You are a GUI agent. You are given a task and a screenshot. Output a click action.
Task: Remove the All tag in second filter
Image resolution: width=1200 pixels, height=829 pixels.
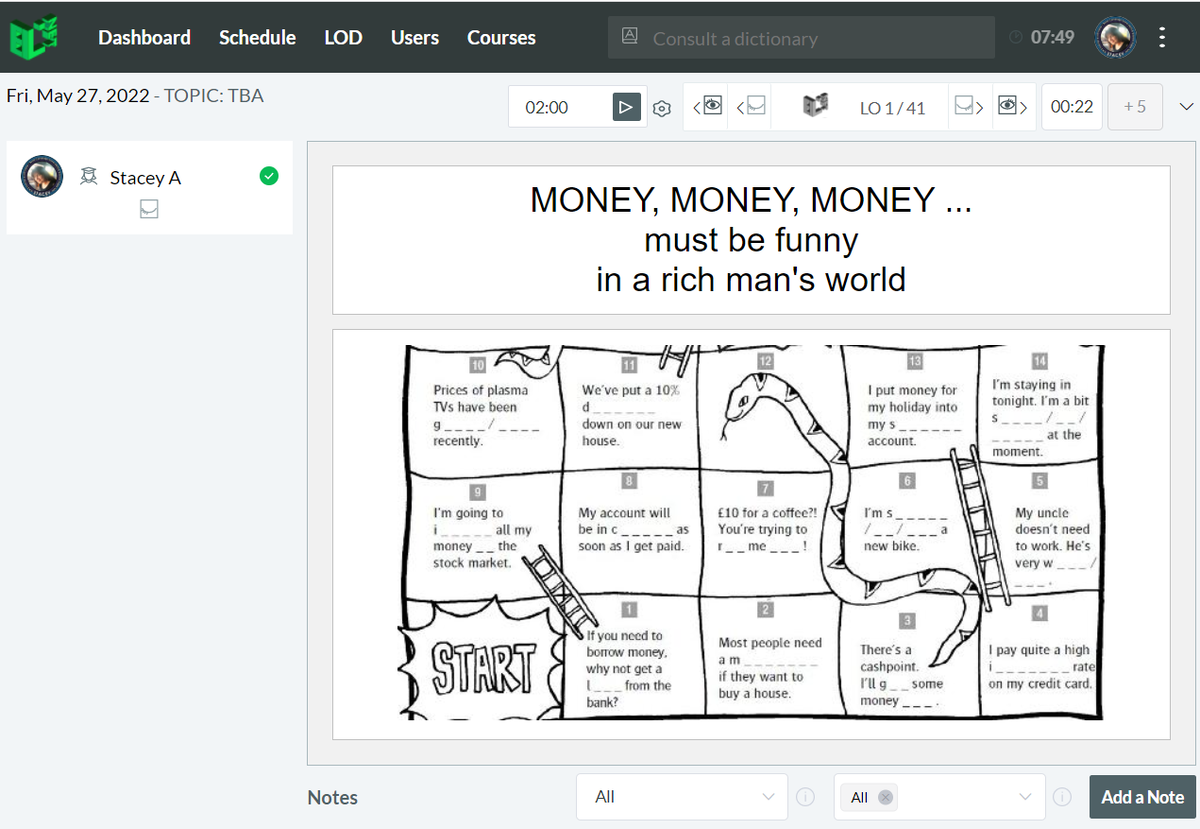point(885,797)
